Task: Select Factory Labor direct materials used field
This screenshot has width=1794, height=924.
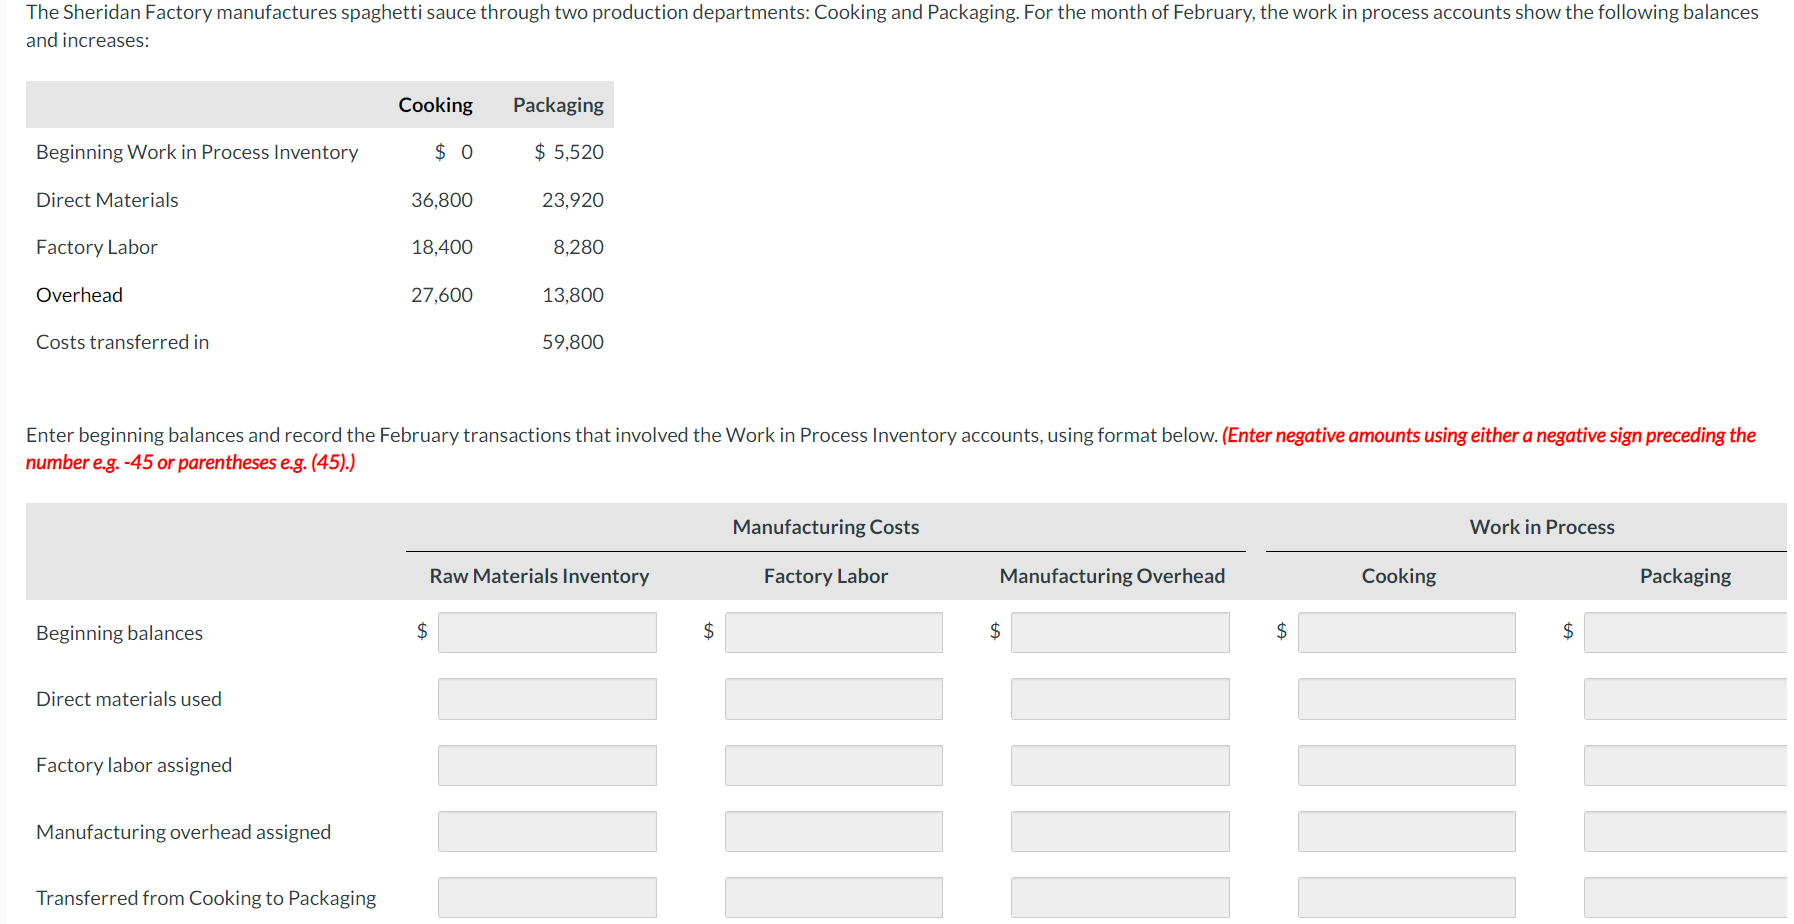Action: coord(834,699)
